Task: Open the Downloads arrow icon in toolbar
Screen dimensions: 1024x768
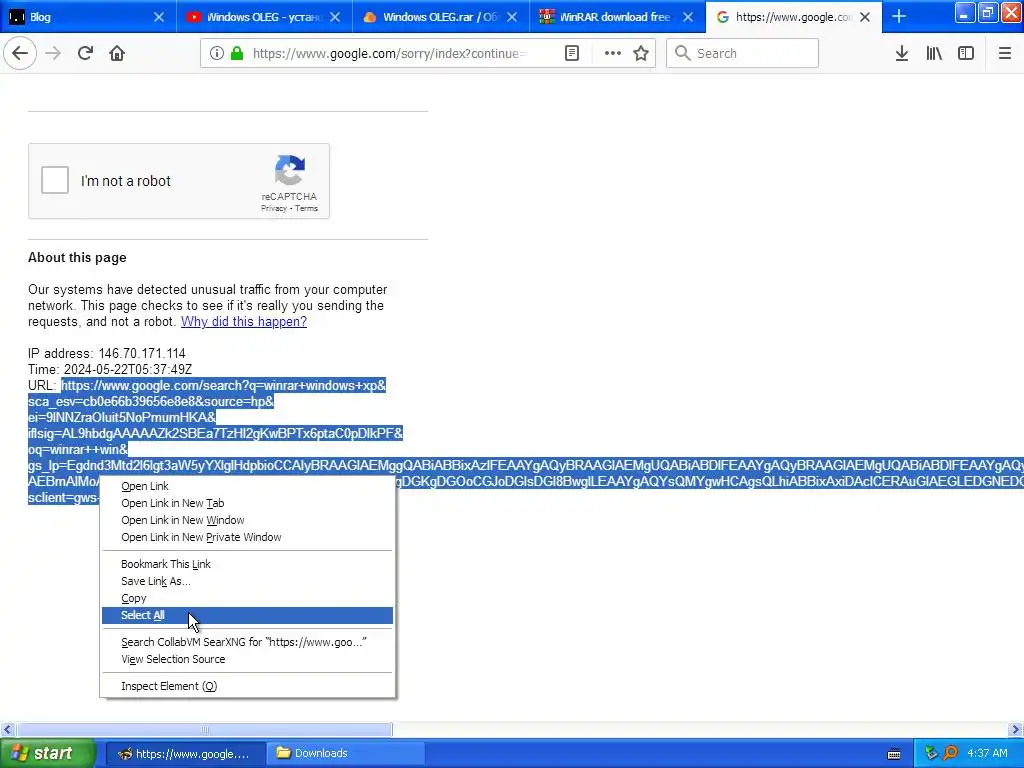Action: click(x=901, y=53)
